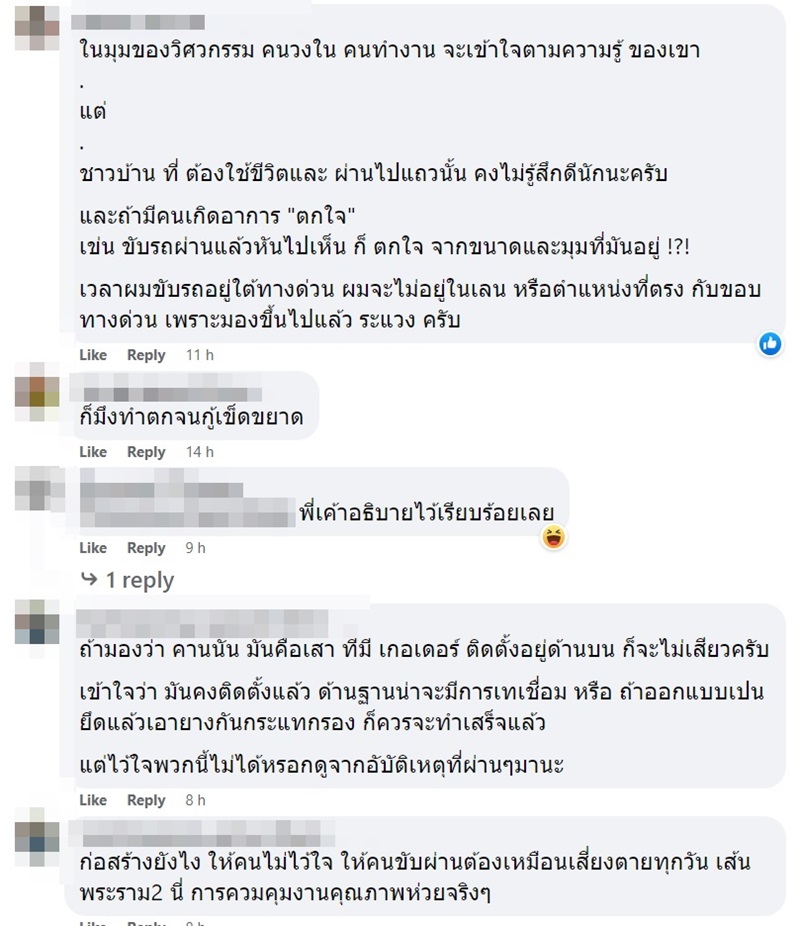The height and width of the screenshot is (926, 800).
Task: Reply to the fourth comment
Action: click(x=146, y=800)
